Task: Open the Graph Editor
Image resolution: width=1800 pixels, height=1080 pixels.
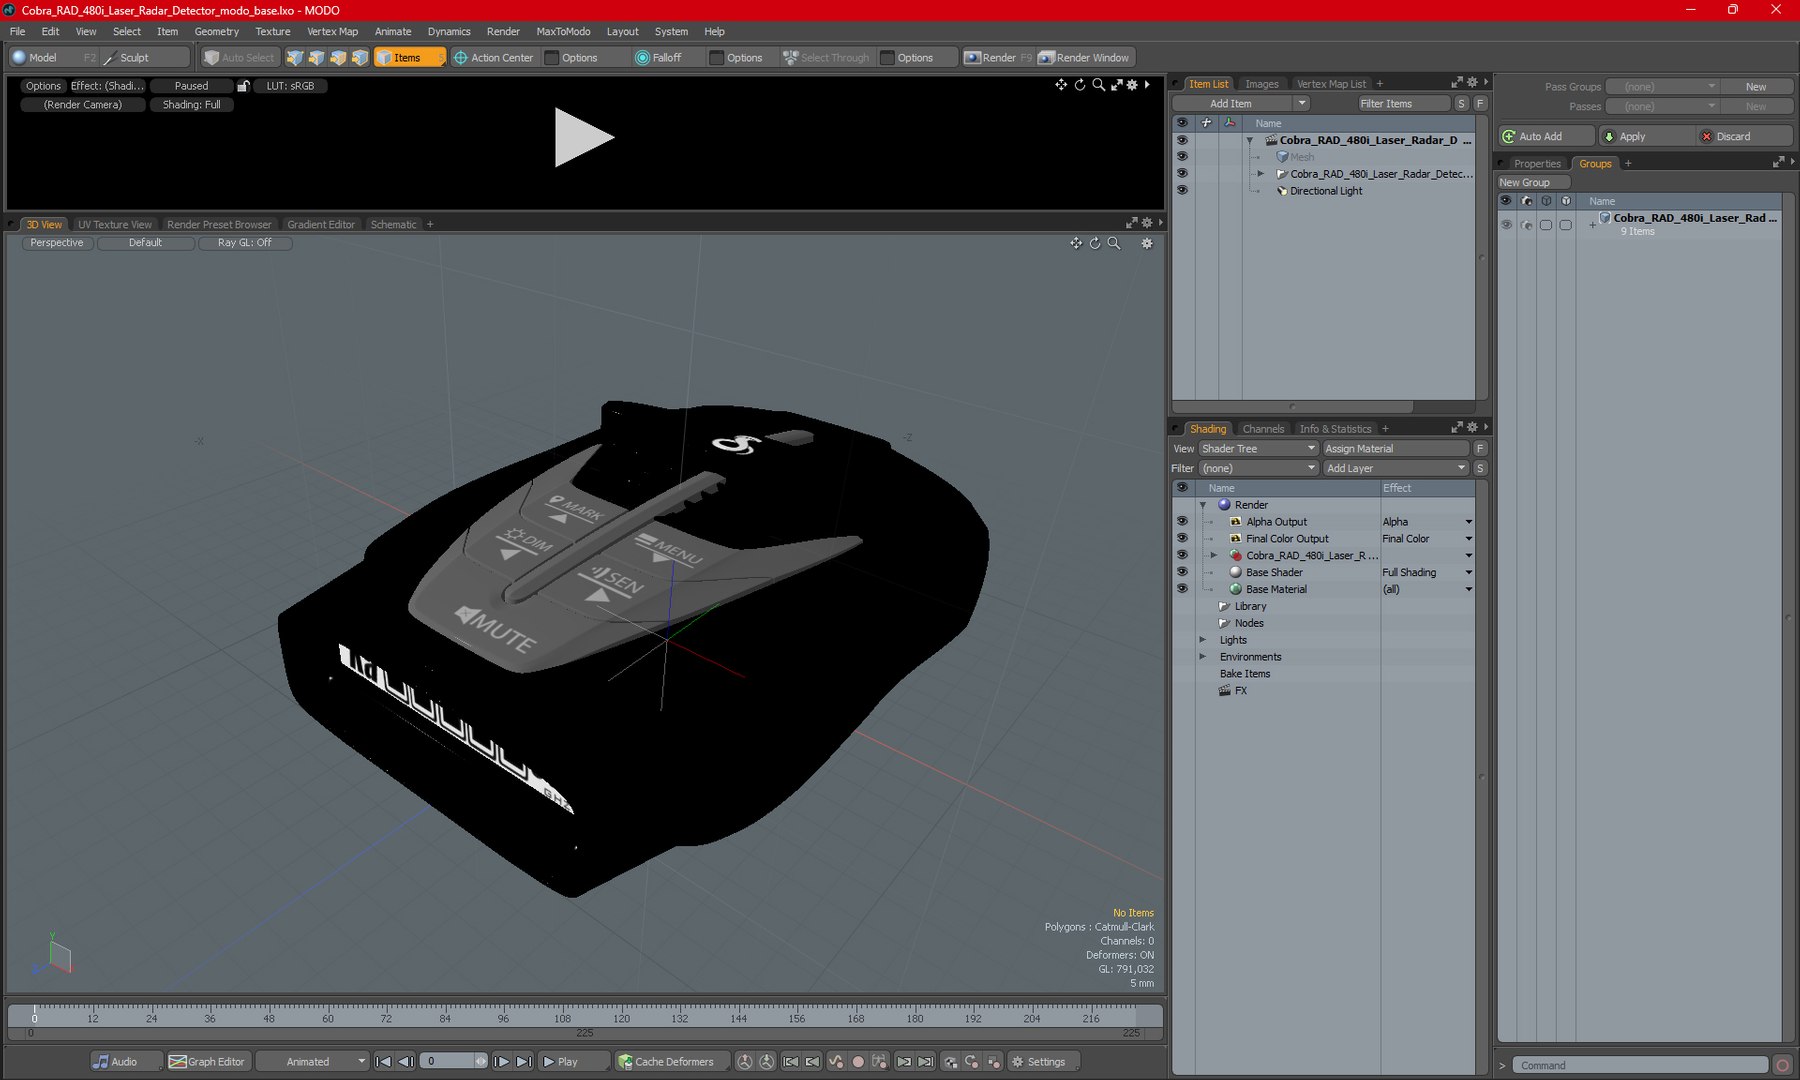Action: (x=207, y=1062)
